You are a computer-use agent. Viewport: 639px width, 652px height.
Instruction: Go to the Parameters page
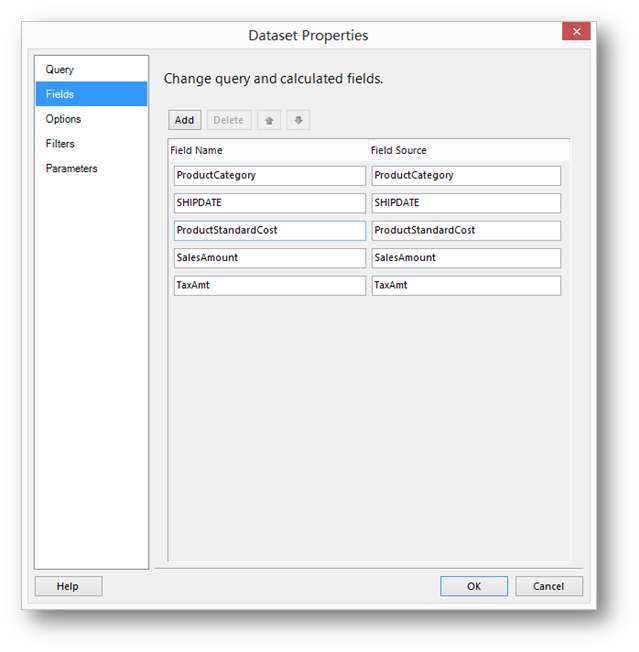[x=91, y=168]
